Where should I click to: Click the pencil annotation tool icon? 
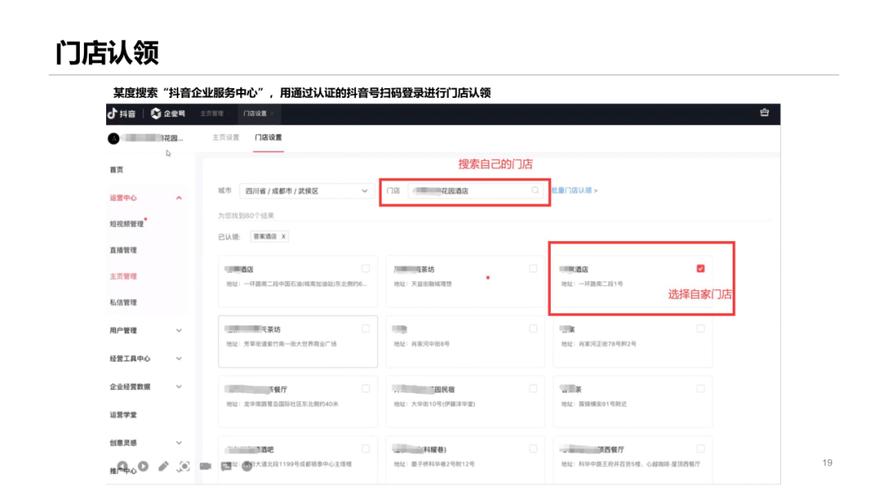pyautogui.click(x=164, y=466)
